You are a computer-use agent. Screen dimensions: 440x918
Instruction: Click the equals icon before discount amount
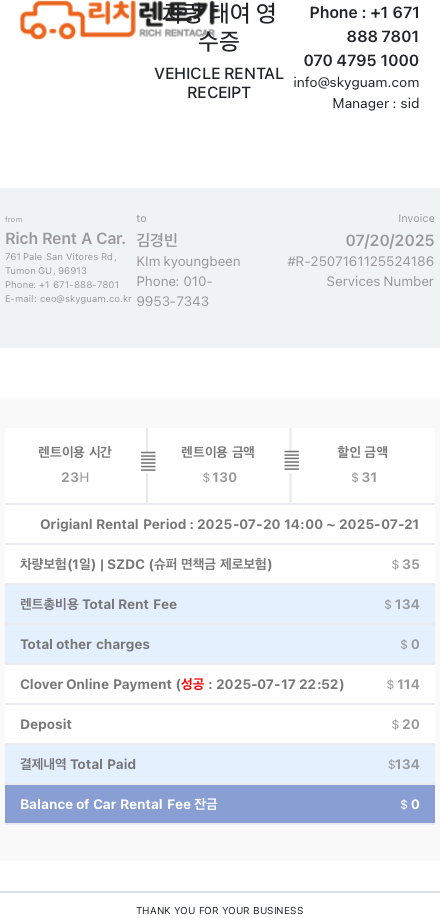point(292,460)
